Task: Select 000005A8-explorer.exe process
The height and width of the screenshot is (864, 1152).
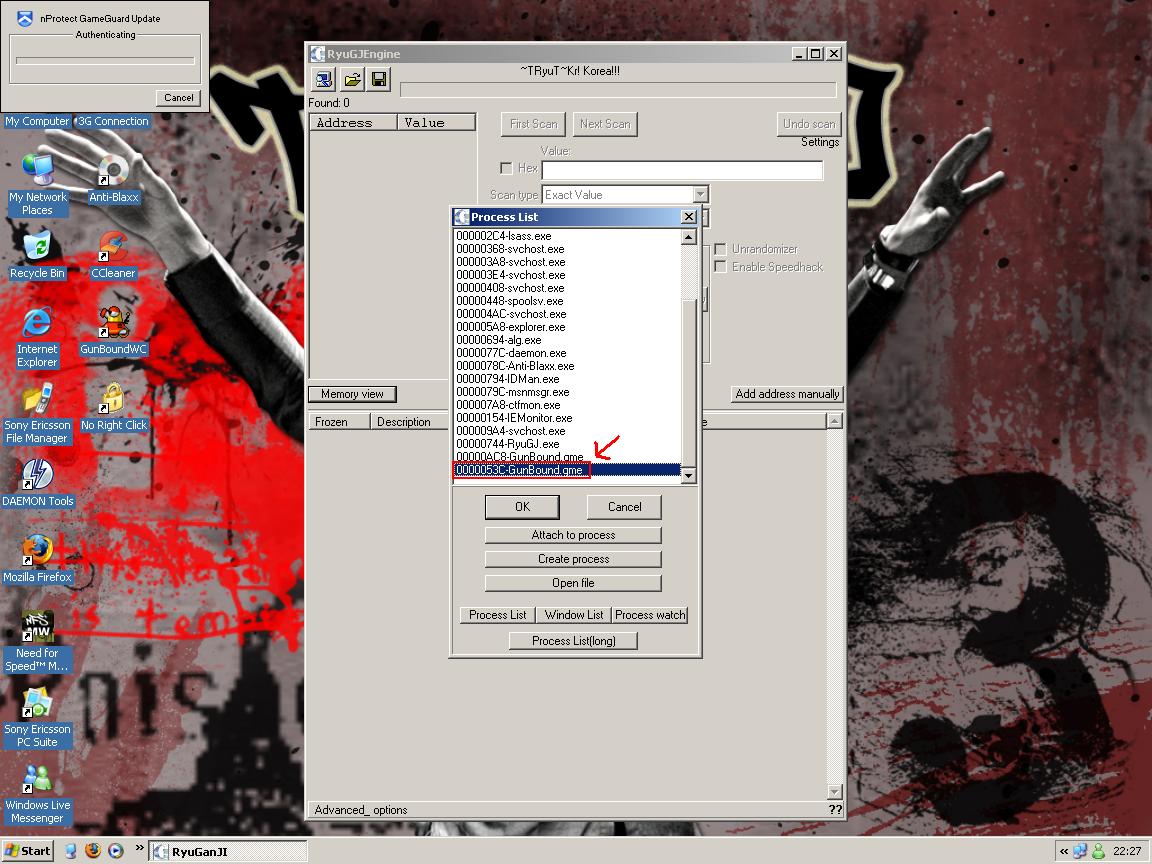Action: [566, 327]
